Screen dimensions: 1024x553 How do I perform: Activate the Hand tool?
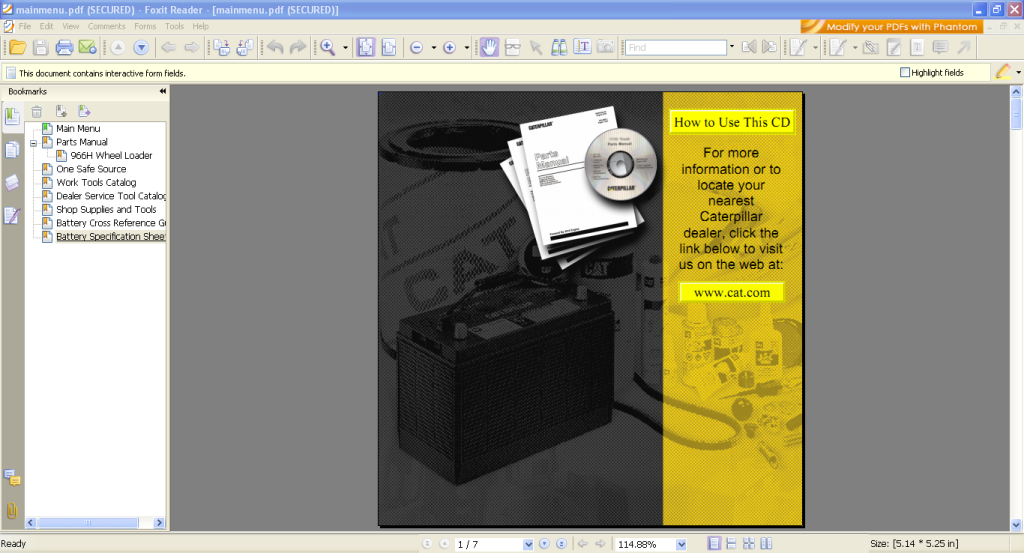coord(489,47)
